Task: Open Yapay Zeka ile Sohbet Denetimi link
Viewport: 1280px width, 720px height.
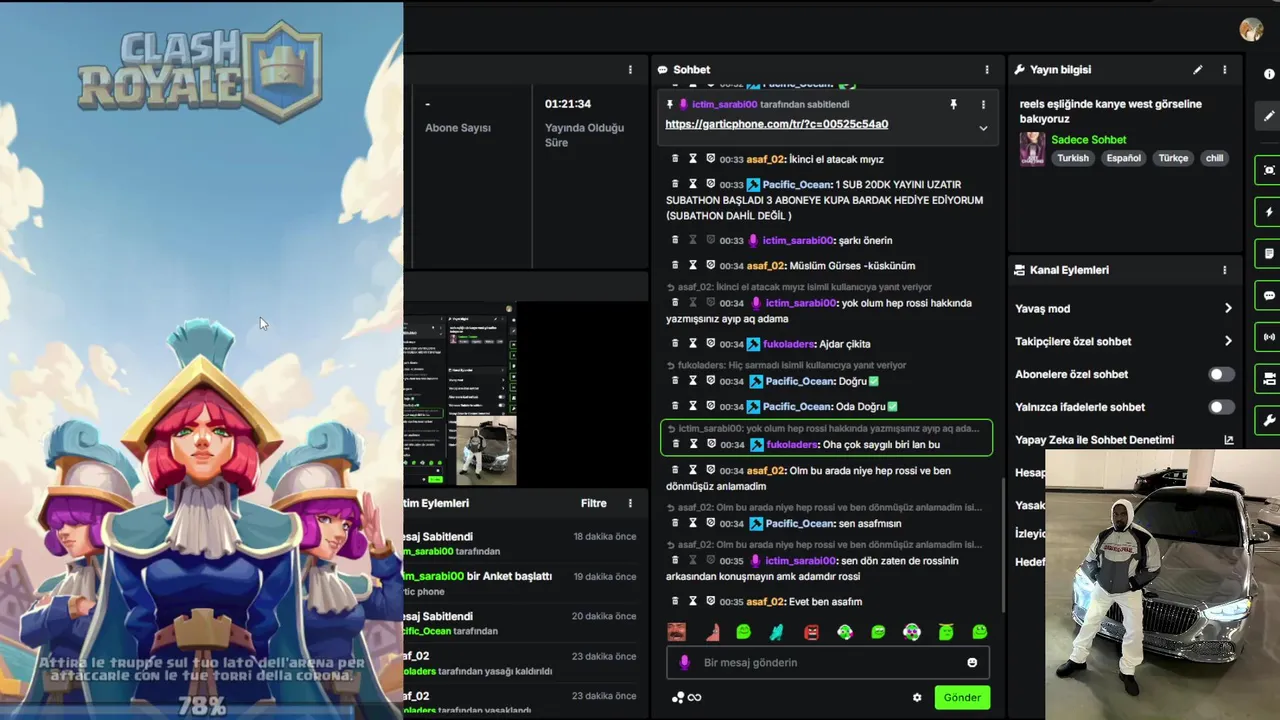Action: click(x=1228, y=440)
